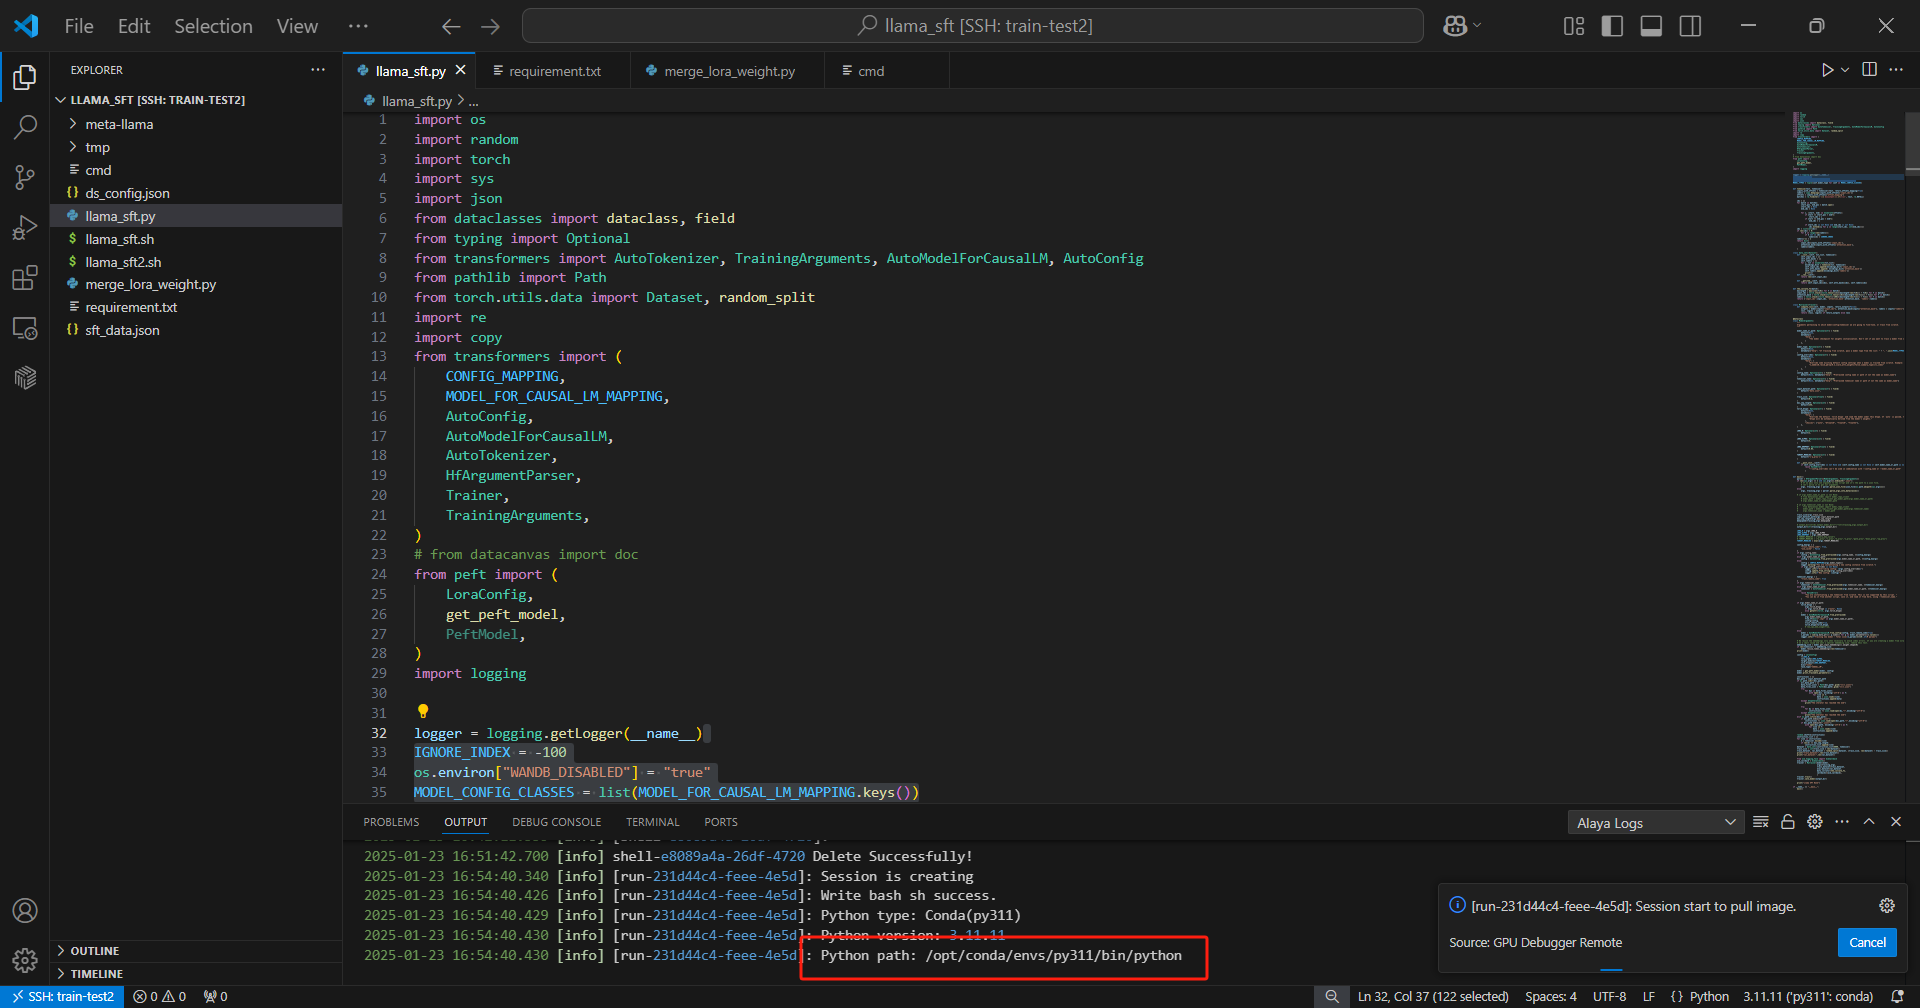Expand the meta-llama folder
Screen dimensions: 1920x1008
119,124
